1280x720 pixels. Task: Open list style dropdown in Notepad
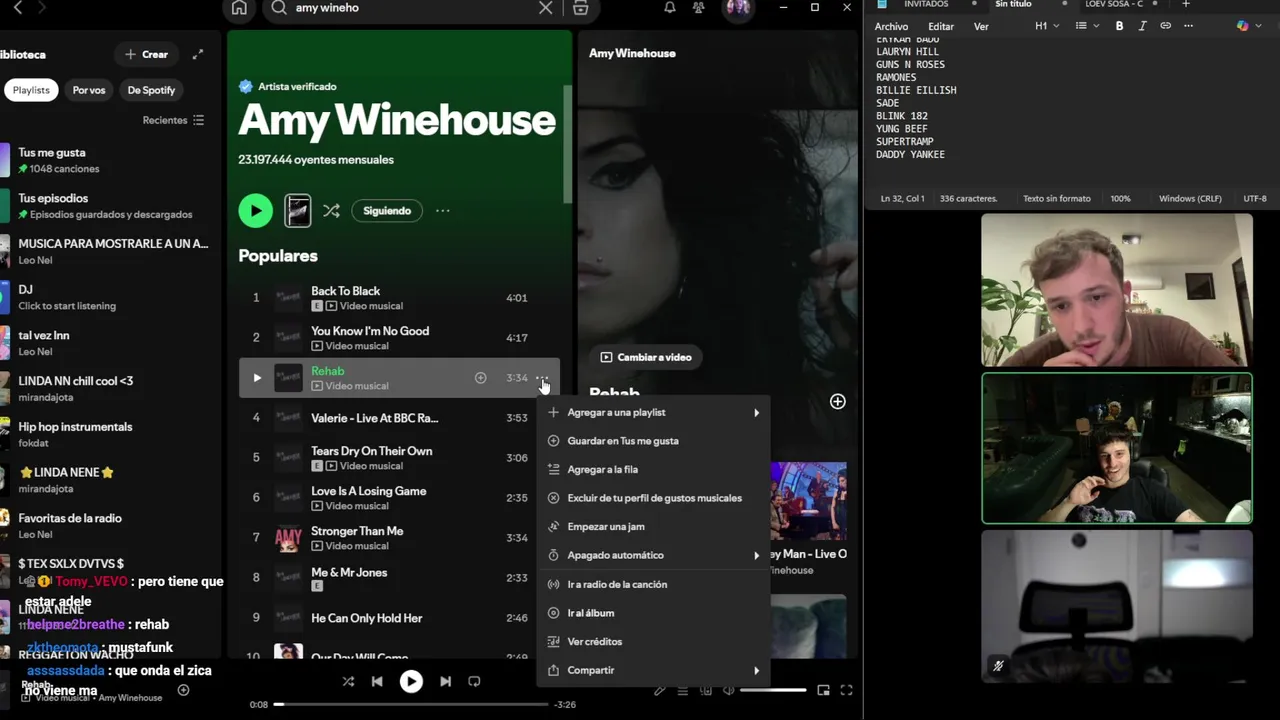click(x=1085, y=26)
